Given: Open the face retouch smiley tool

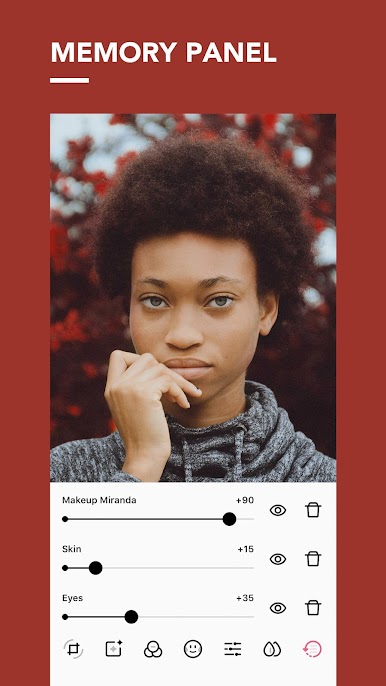Looking at the screenshot, I should [193, 648].
